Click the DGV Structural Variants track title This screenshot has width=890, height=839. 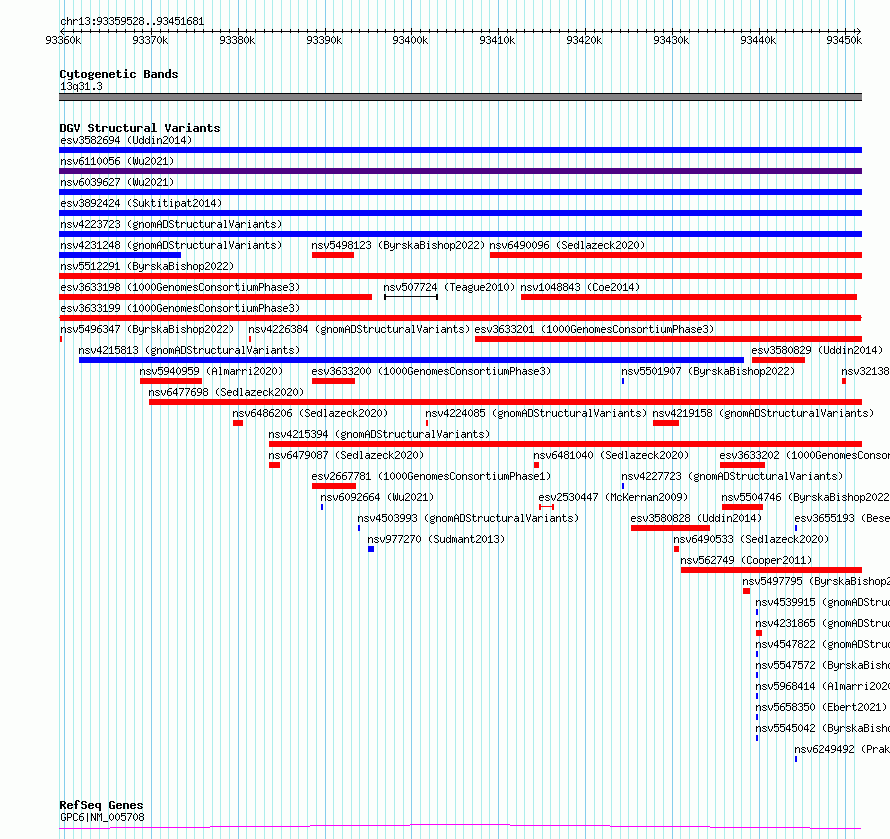pyautogui.click(x=140, y=128)
